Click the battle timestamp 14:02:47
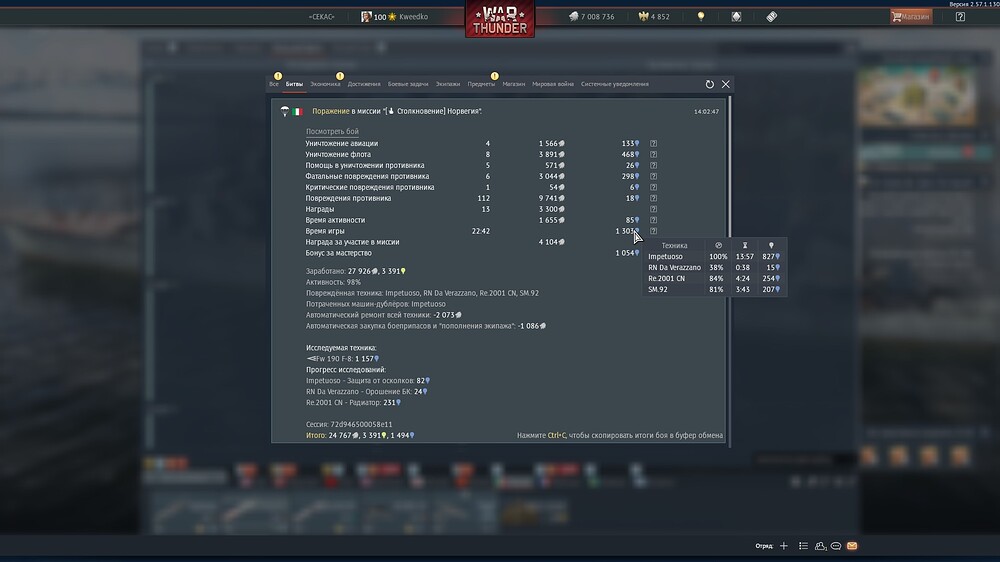Image resolution: width=1000 pixels, height=562 pixels. tap(706, 112)
